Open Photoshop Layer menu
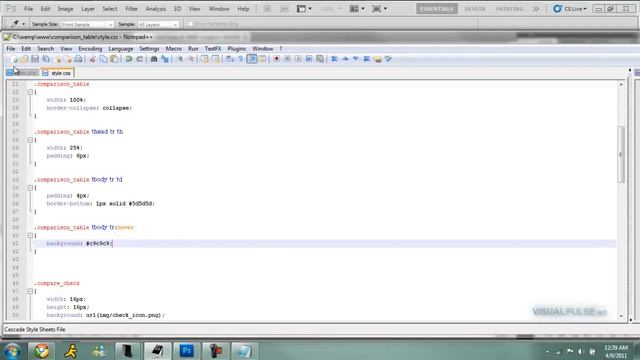 click(88, 9)
